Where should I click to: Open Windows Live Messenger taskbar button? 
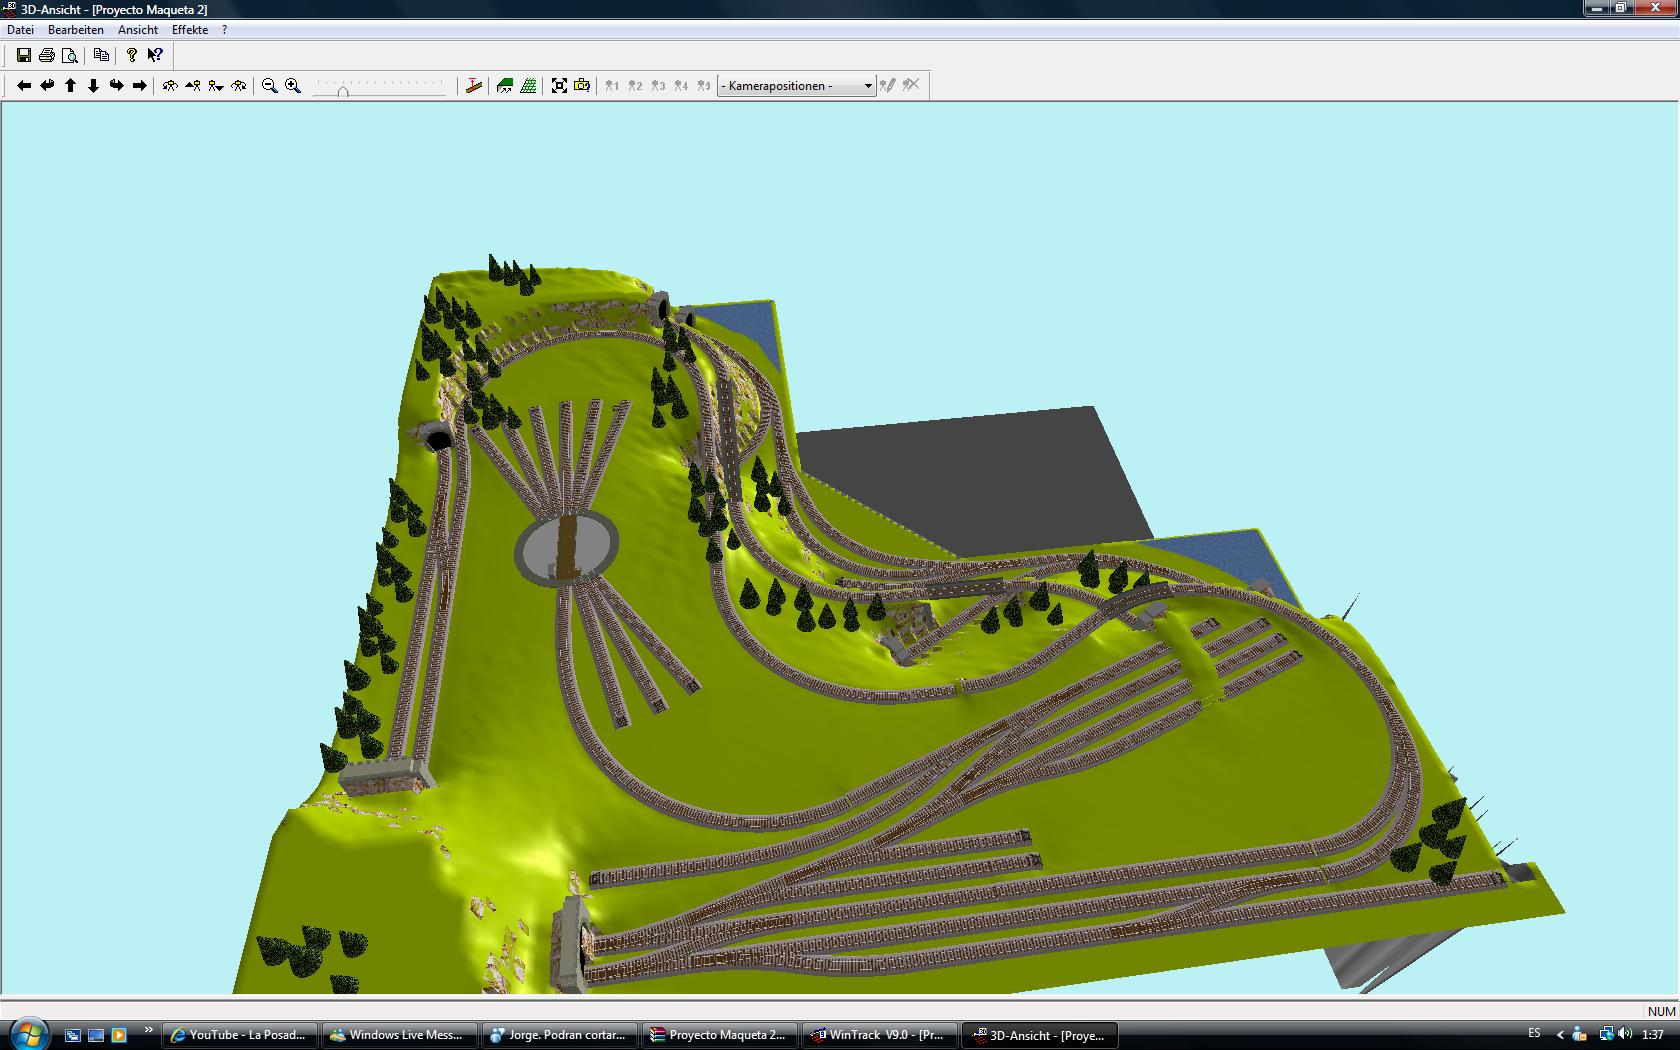click(x=398, y=1035)
